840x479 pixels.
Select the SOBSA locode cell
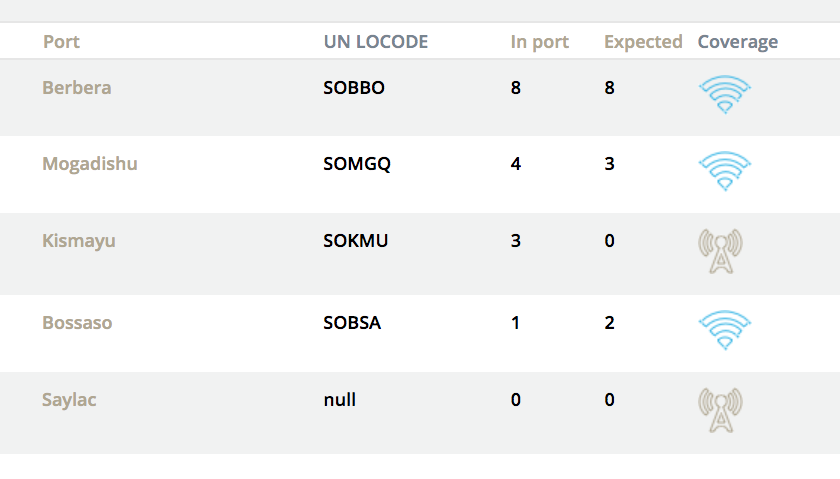352,323
